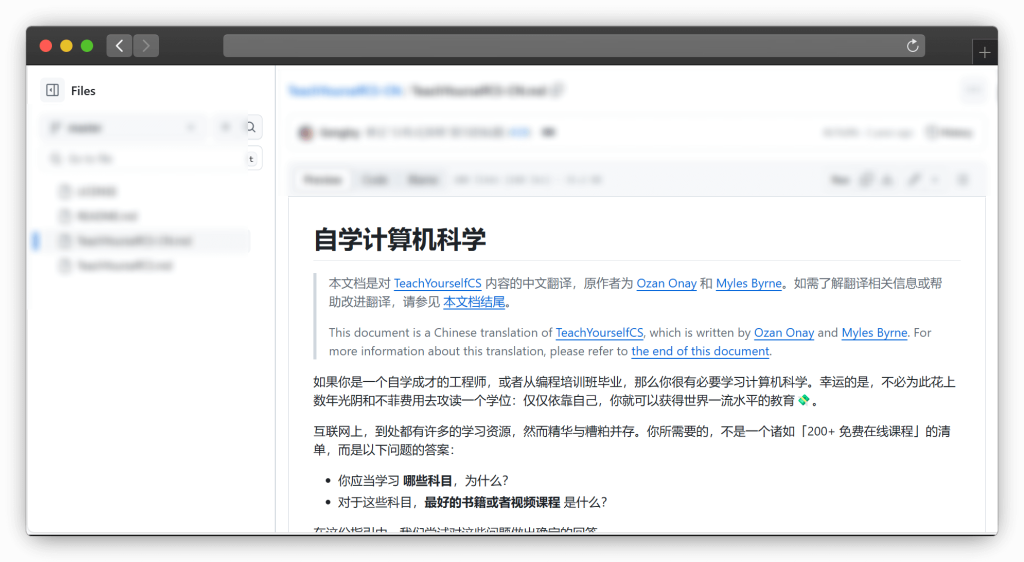This screenshot has height=562, width=1024.
Task: Close the window with the red button
Action: 46,46
